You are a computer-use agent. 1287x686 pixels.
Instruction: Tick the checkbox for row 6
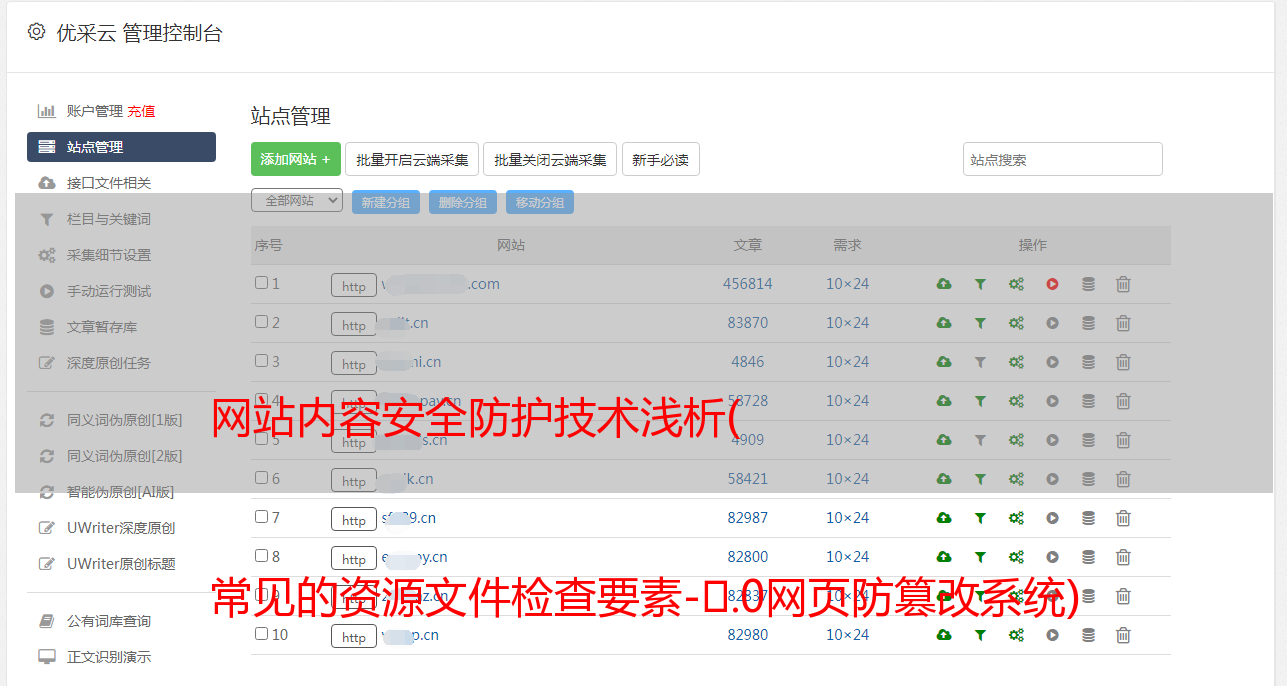[x=261, y=478]
